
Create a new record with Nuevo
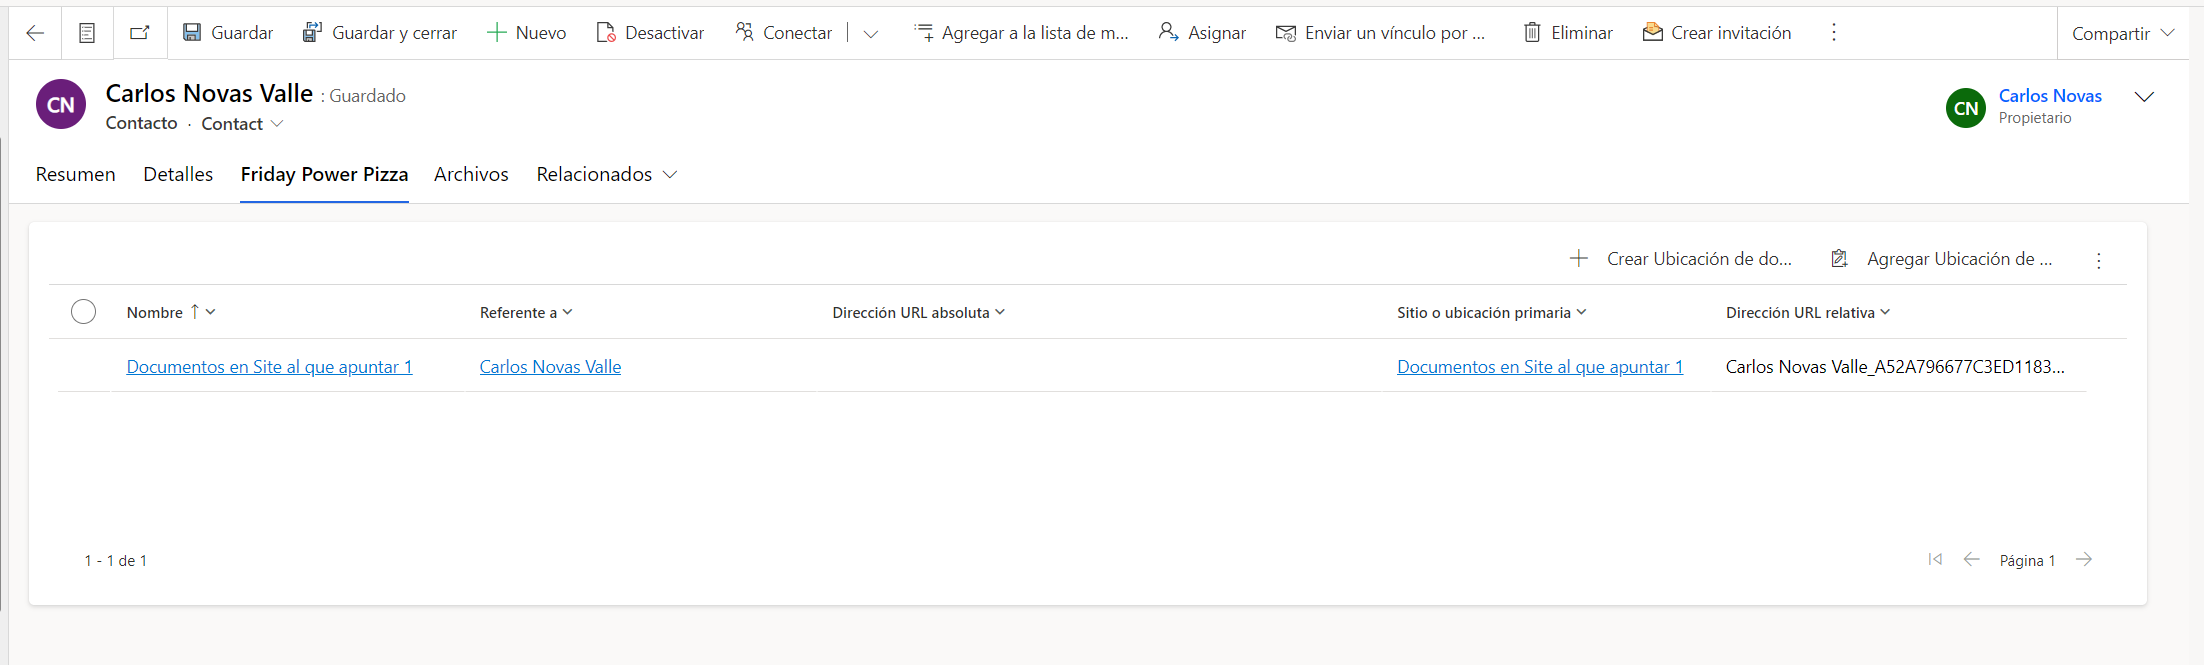coord(526,33)
